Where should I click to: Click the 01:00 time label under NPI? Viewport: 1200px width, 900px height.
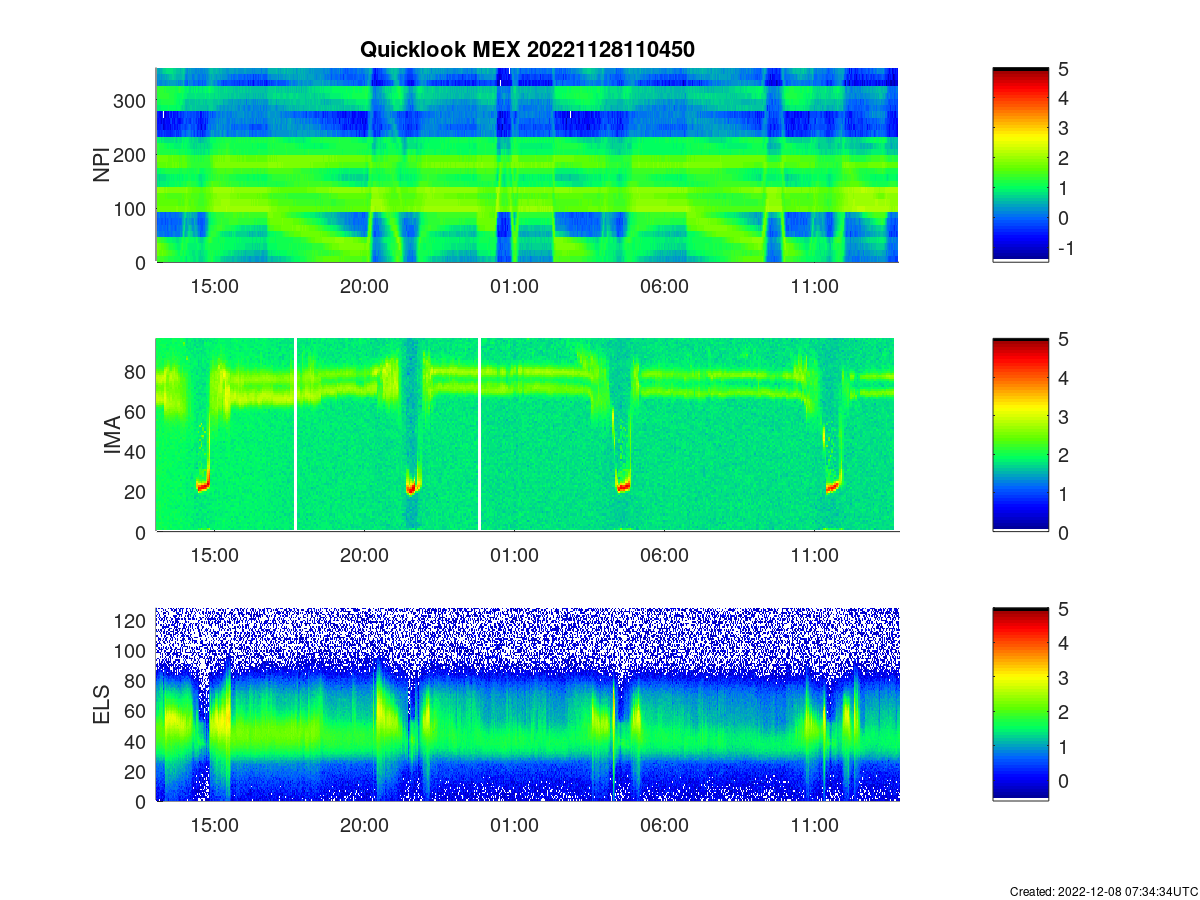pyautogui.click(x=514, y=286)
